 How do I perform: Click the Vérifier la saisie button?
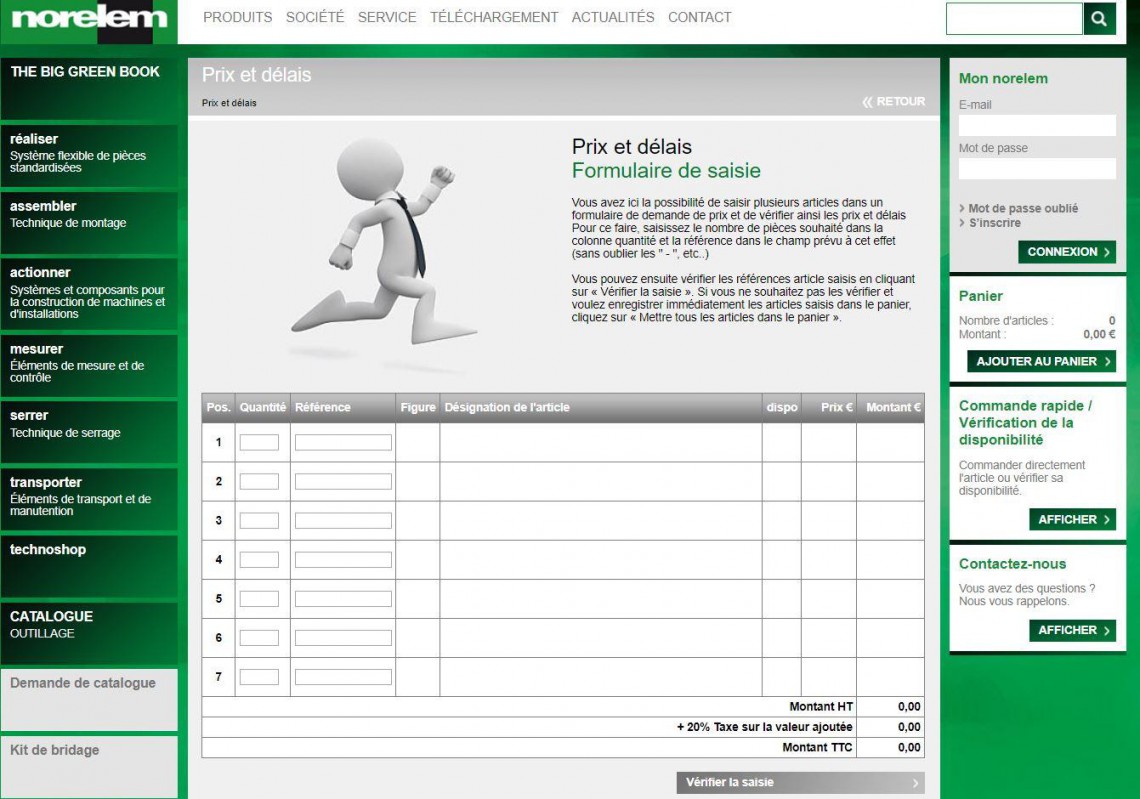pyautogui.click(x=800, y=782)
